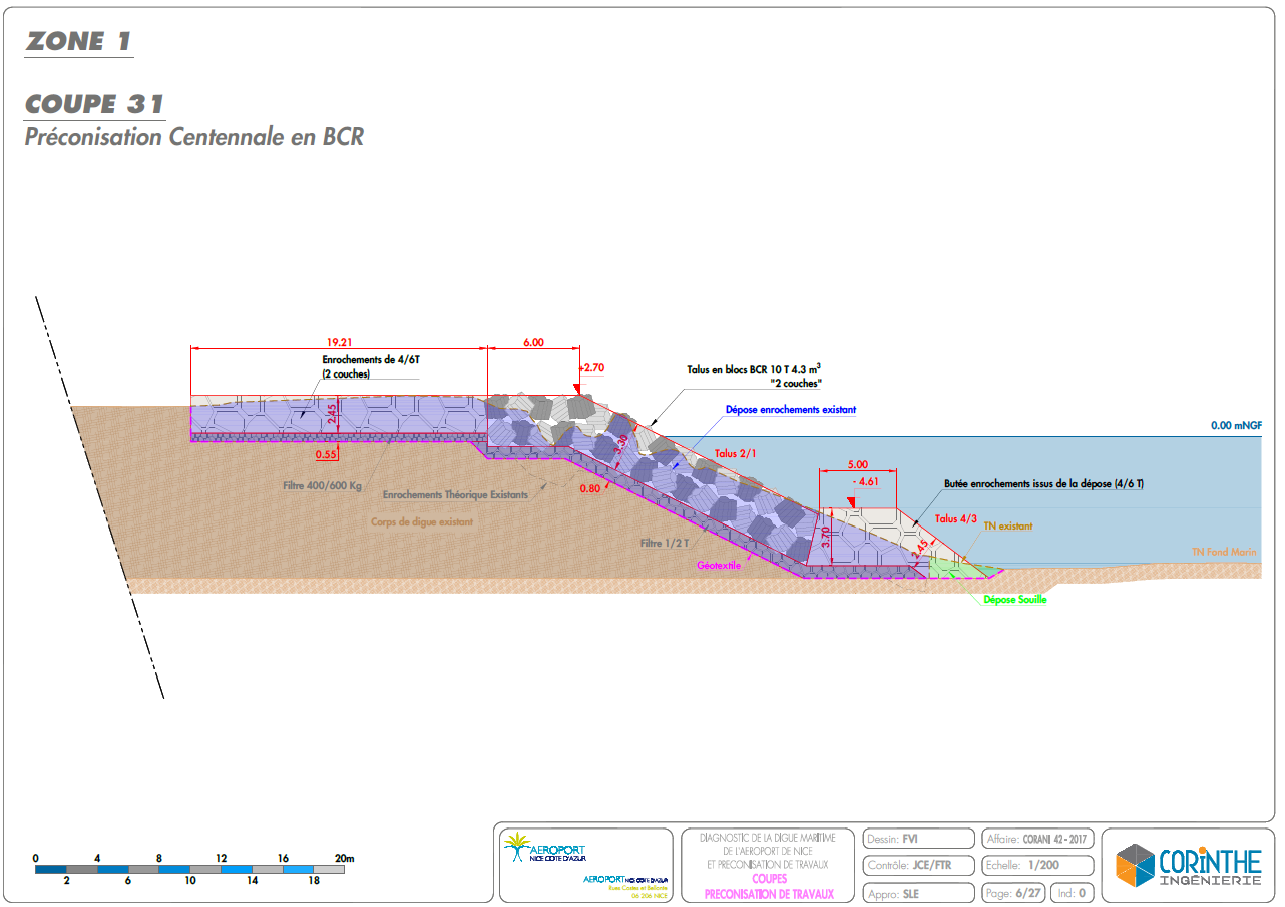
Task: Click the 0.80 thickness value
Action: pyautogui.click(x=590, y=489)
